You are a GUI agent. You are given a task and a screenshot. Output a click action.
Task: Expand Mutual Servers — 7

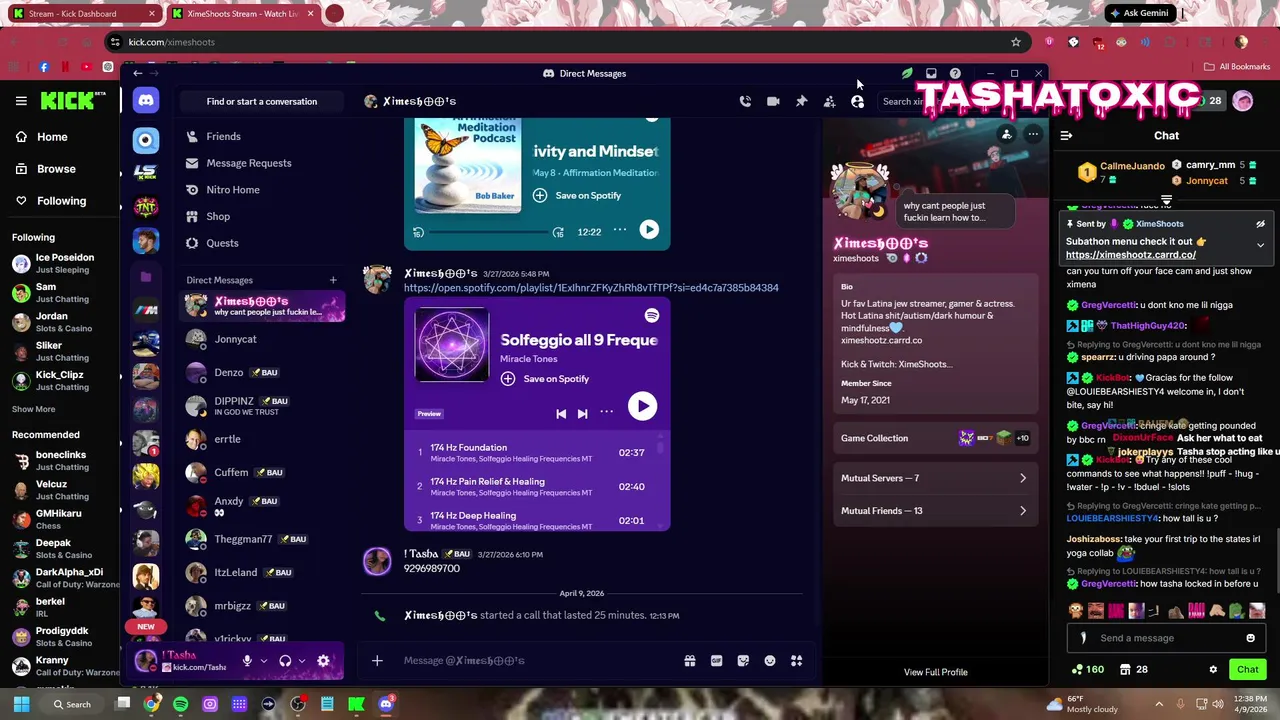pyautogui.click(x=934, y=478)
